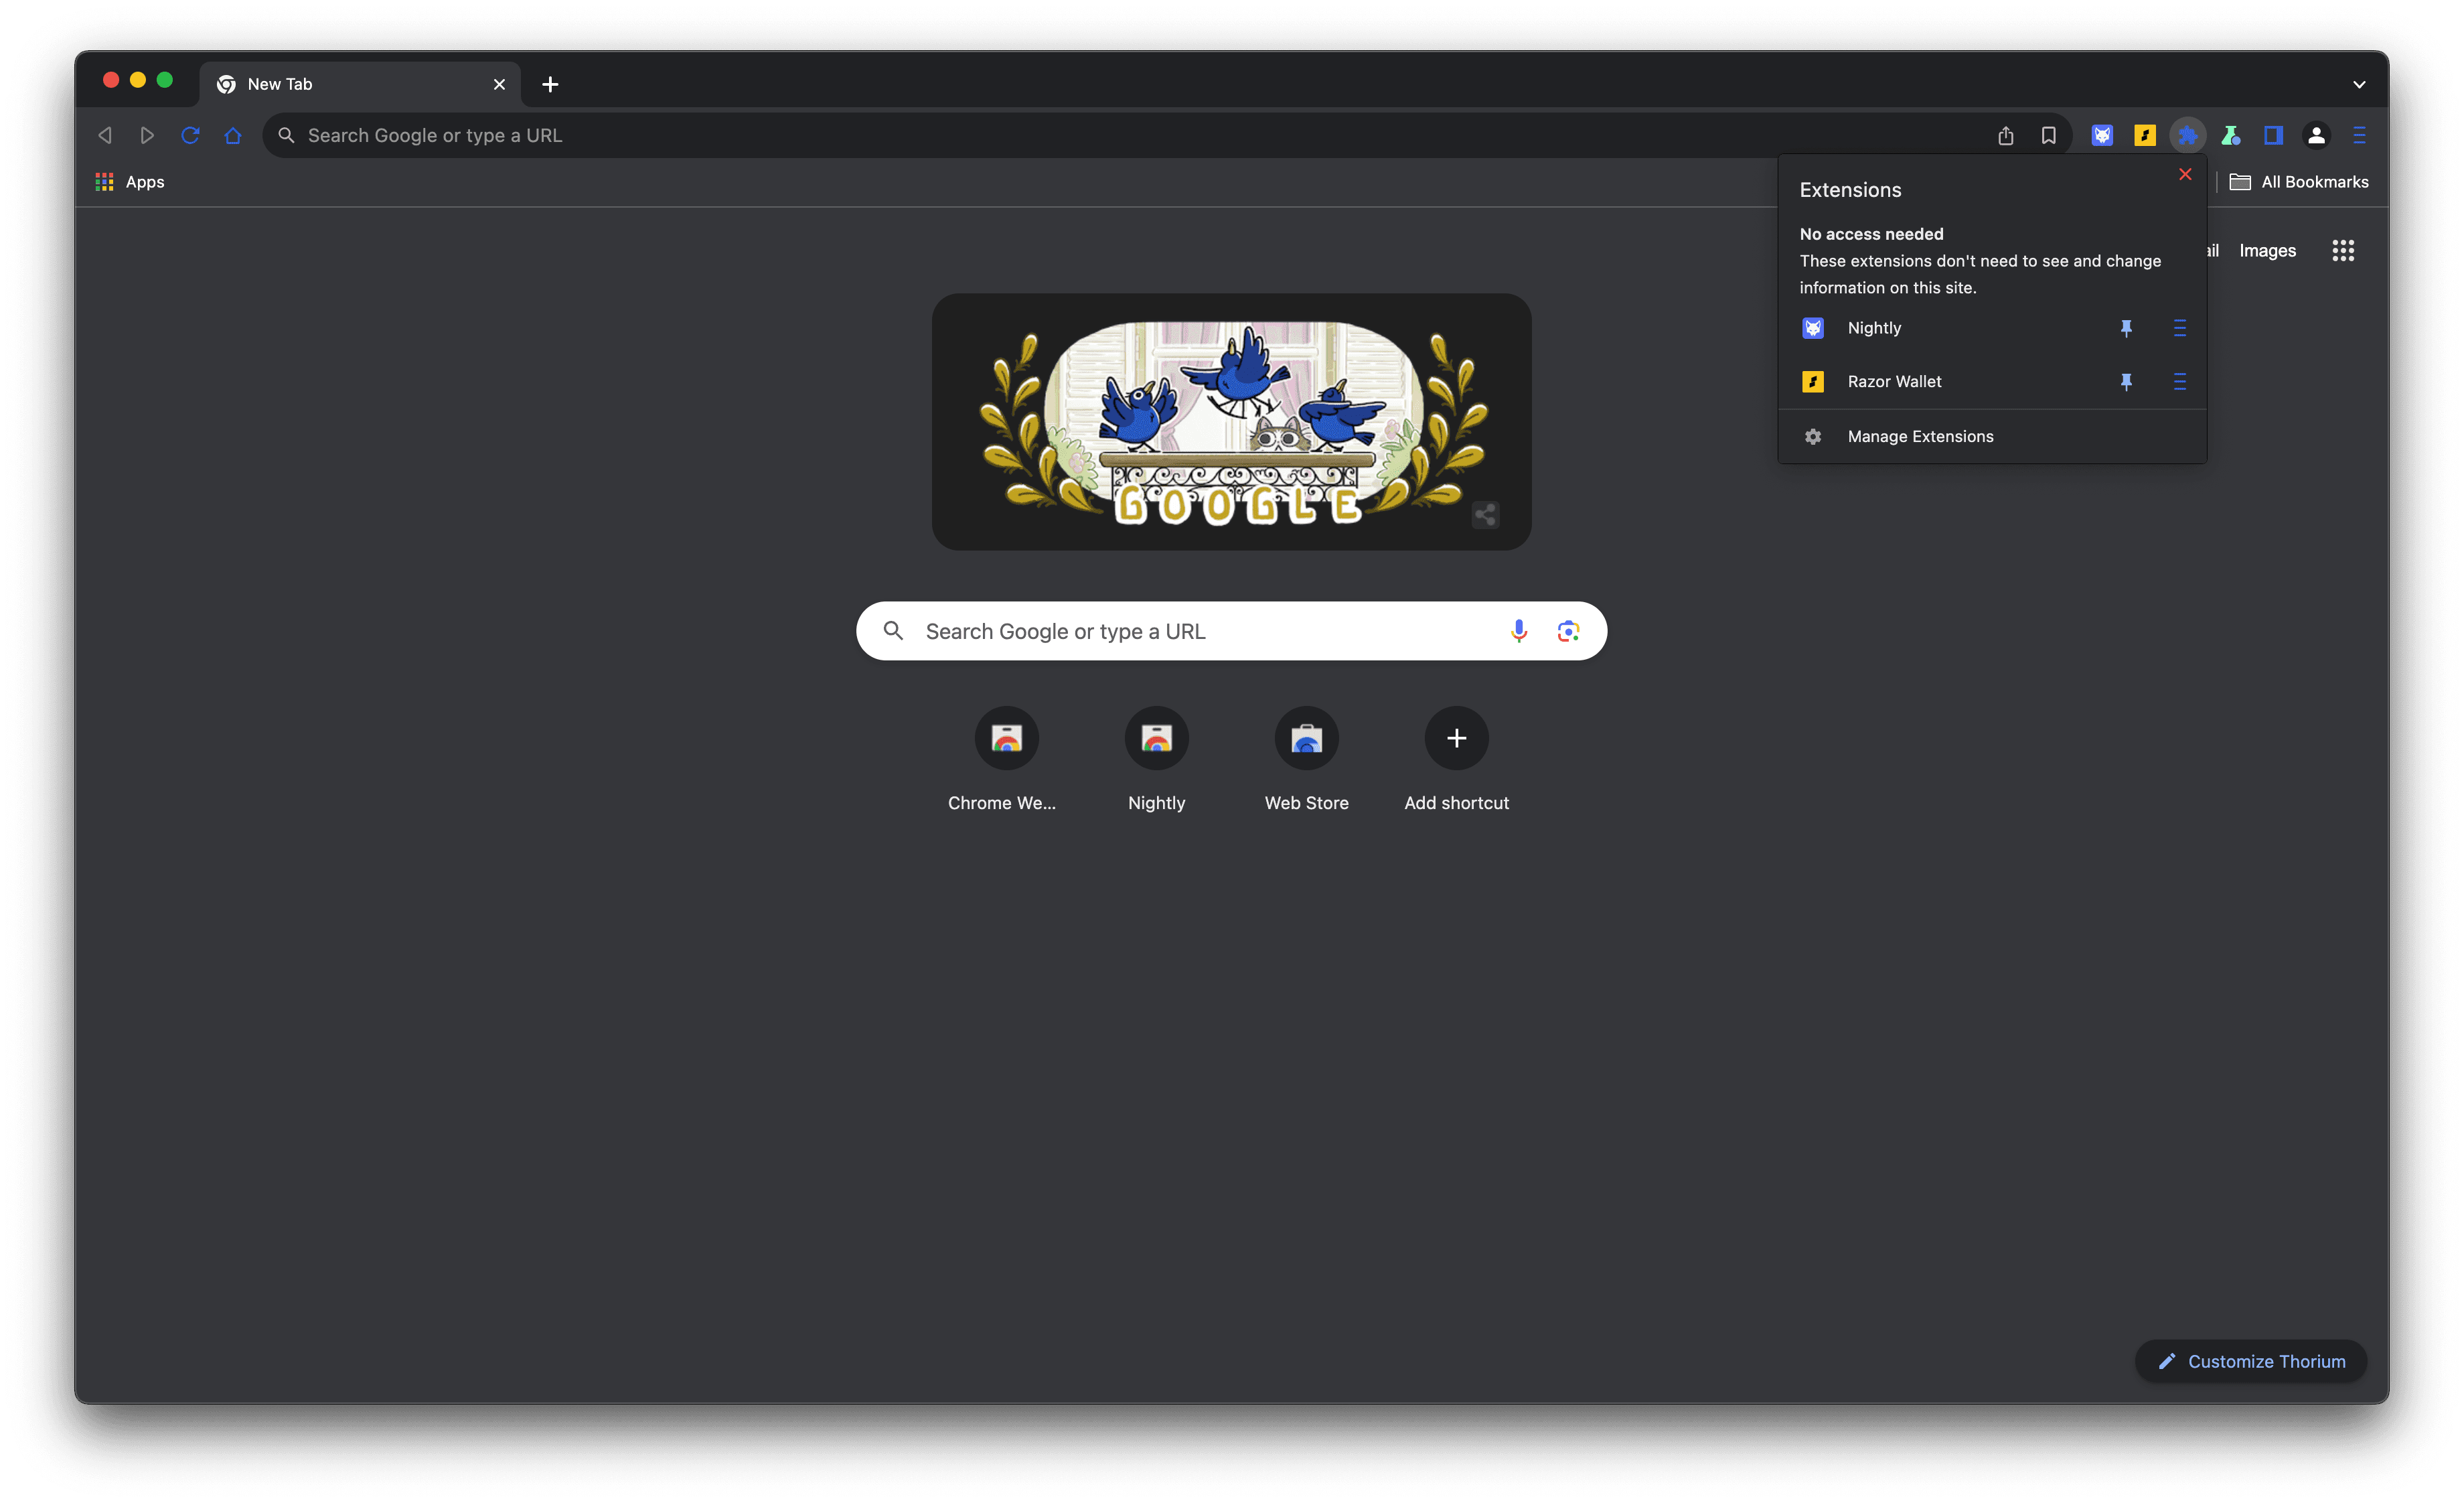Close the Extensions popup

[x=2185, y=174]
